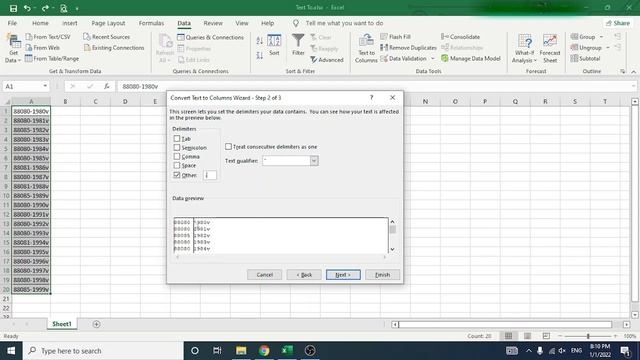Open Existing Connections
Screen dimensions: 640x360
point(114,48)
